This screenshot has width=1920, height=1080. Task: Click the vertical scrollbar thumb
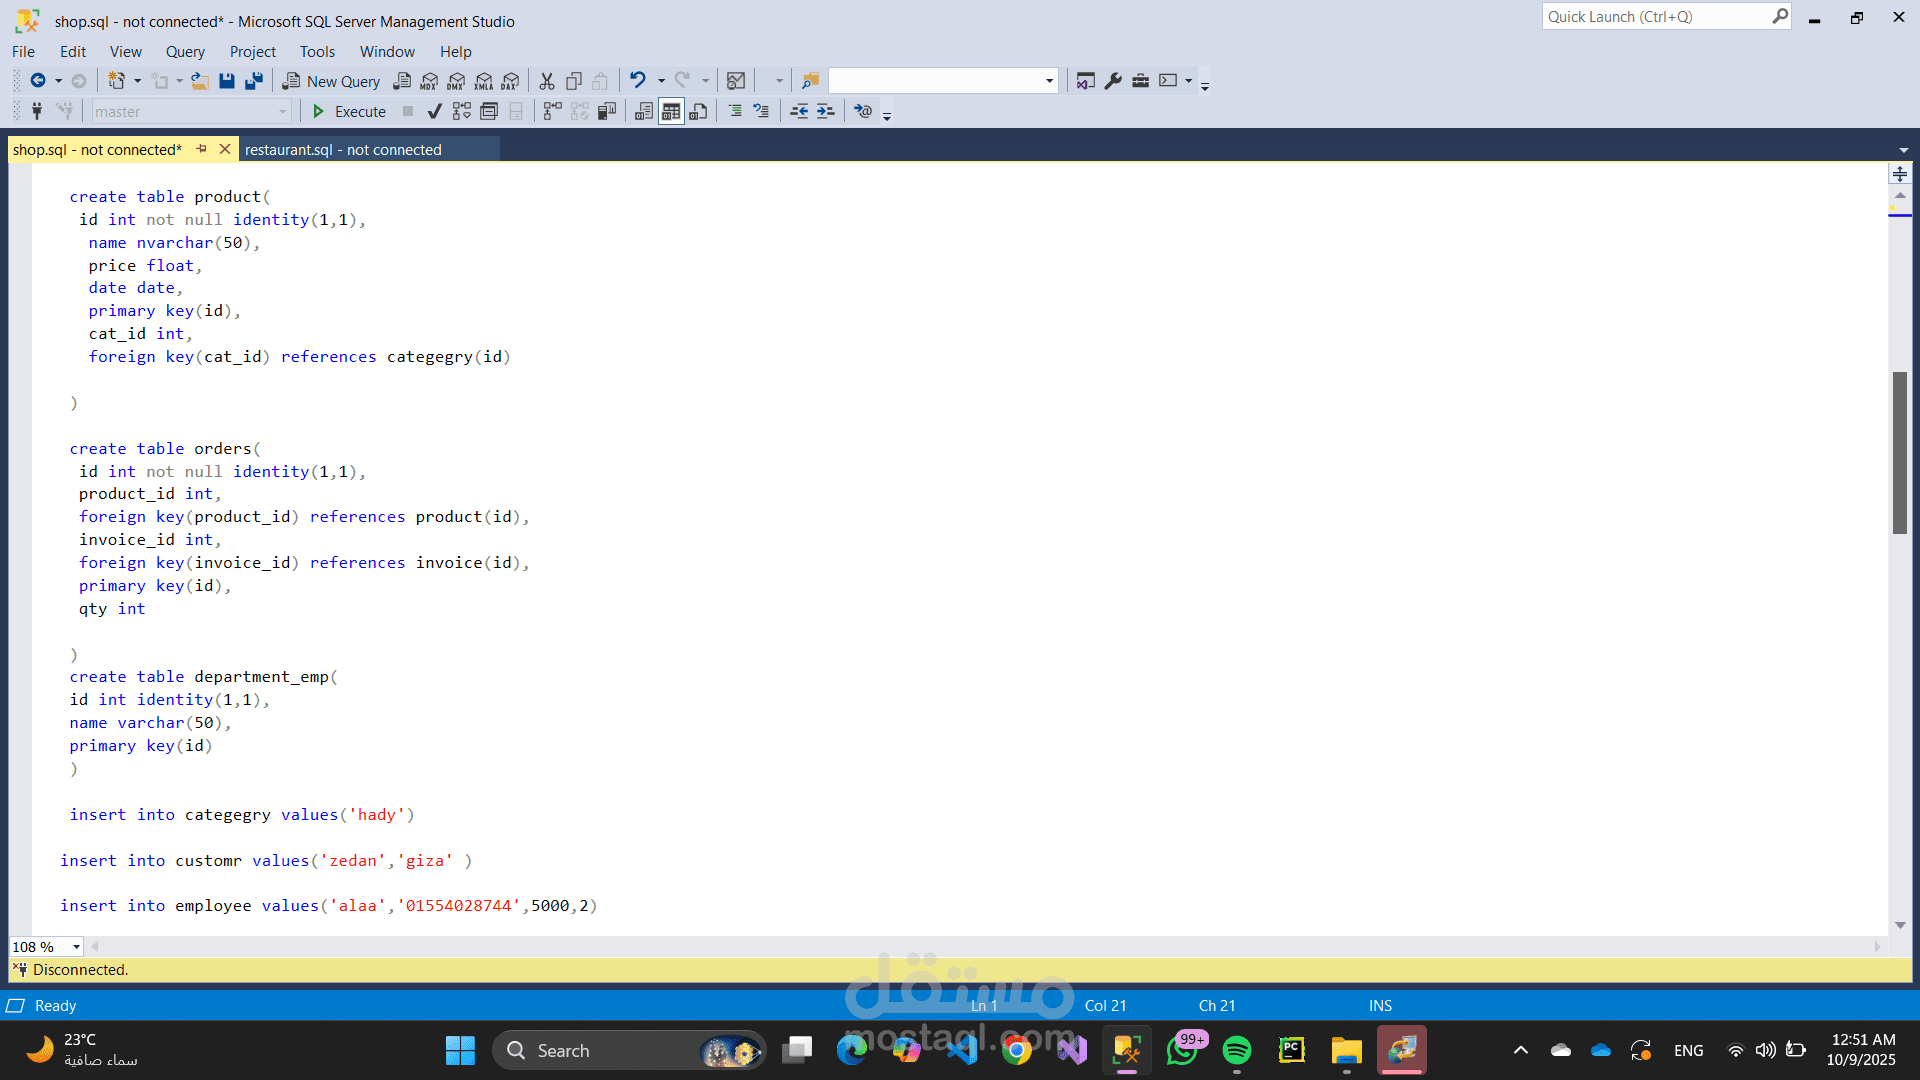pos(1899,452)
